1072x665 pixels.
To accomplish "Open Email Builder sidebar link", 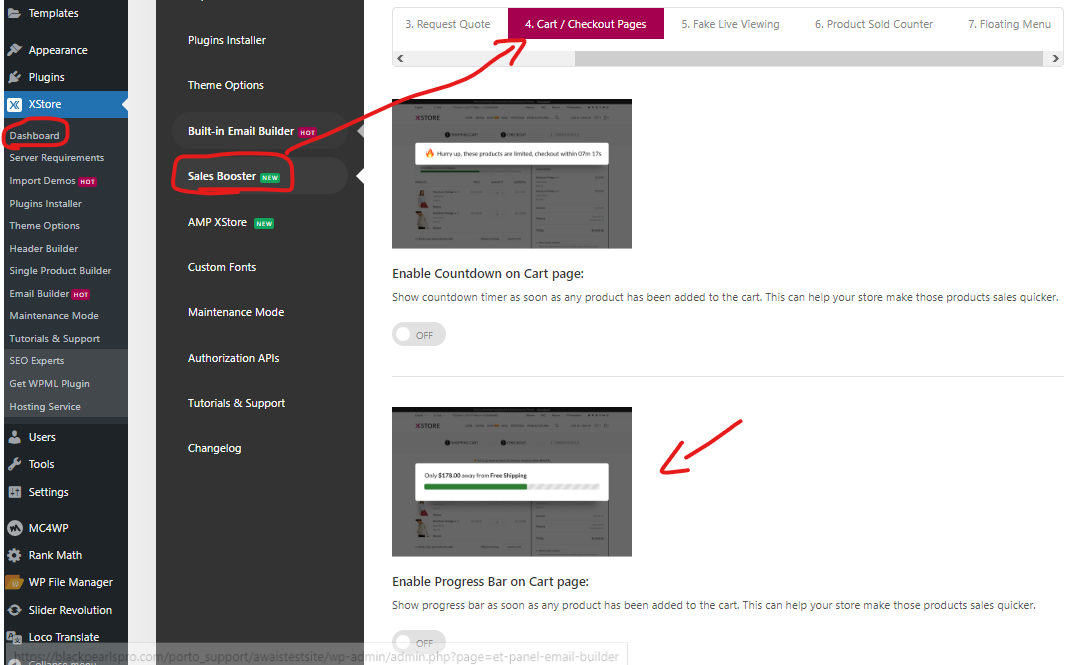I will (49, 294).
